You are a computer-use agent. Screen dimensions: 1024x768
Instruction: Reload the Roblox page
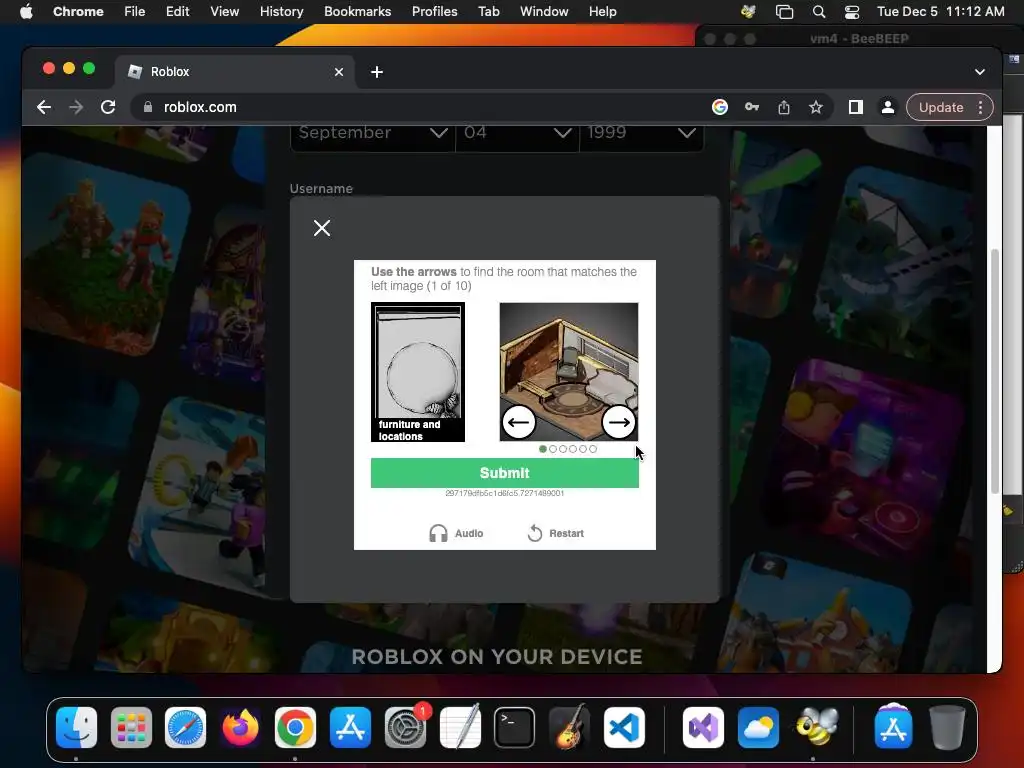(x=108, y=107)
